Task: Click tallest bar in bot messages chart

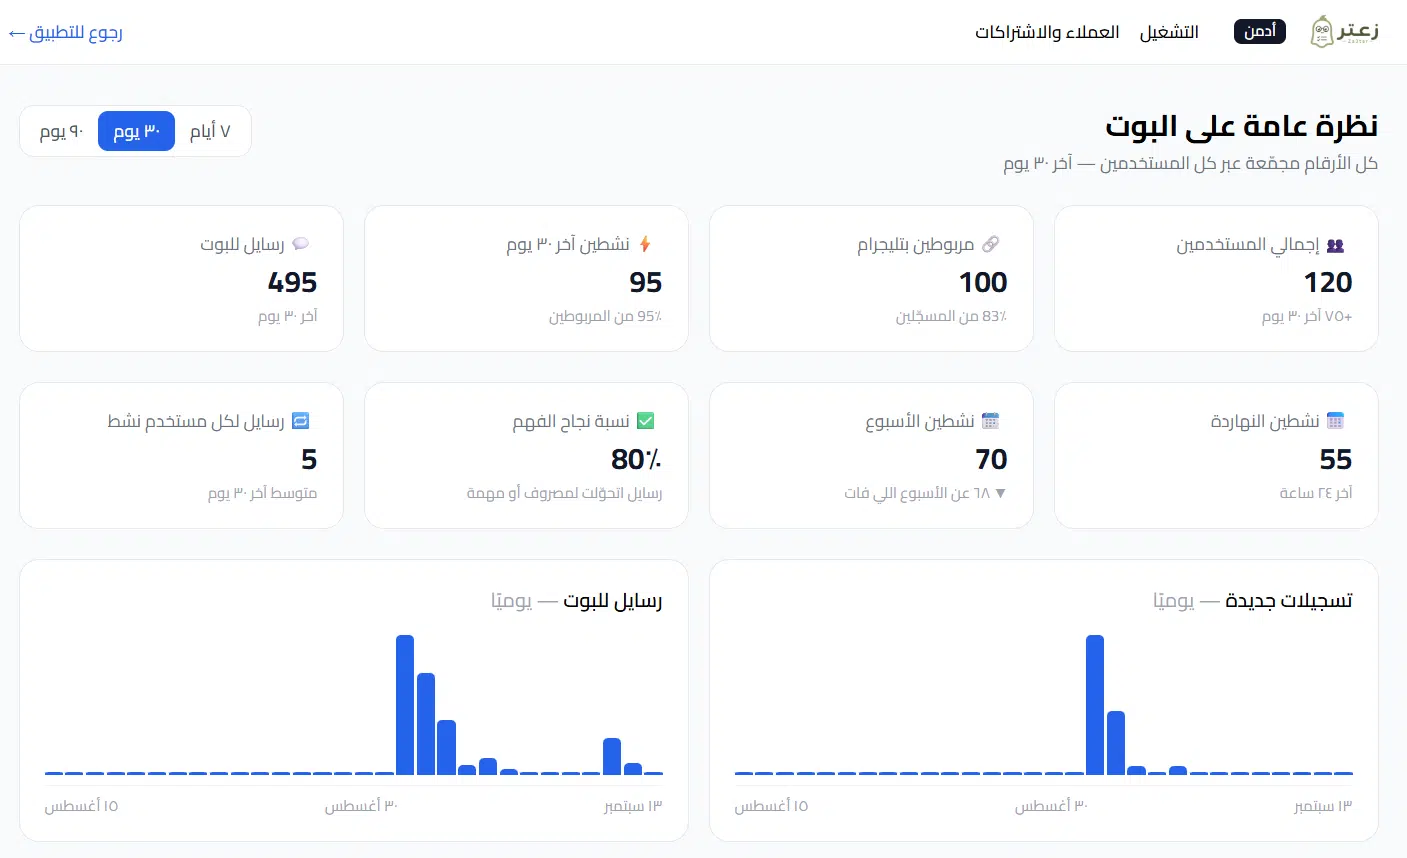Action: pos(405,704)
